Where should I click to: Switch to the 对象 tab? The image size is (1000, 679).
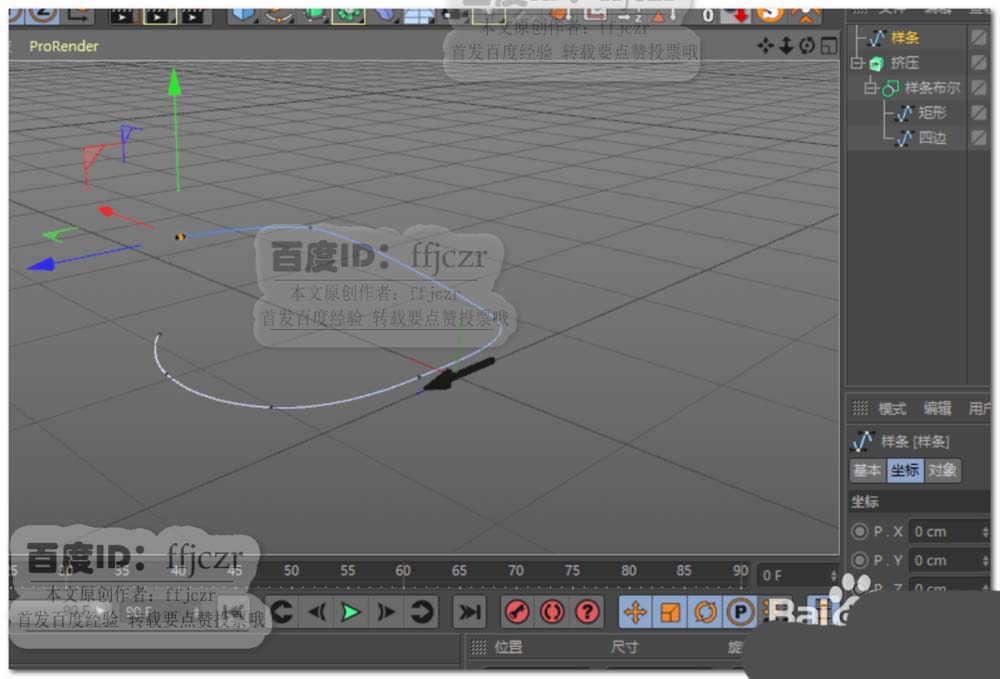tap(942, 471)
